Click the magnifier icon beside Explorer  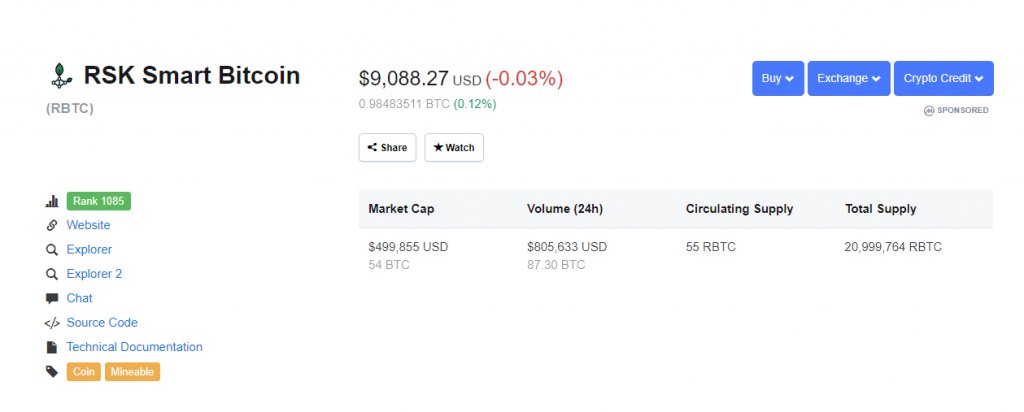(x=52, y=250)
